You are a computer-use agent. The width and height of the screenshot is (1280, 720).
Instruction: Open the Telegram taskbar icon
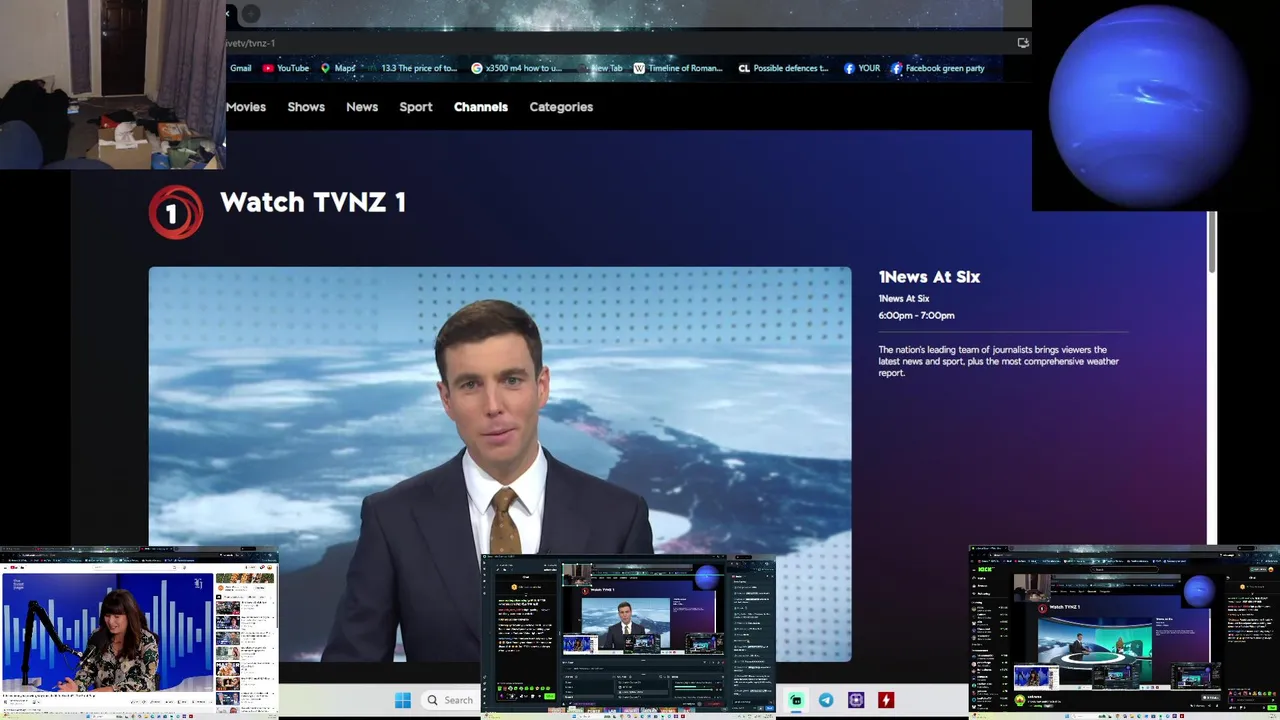(826, 700)
